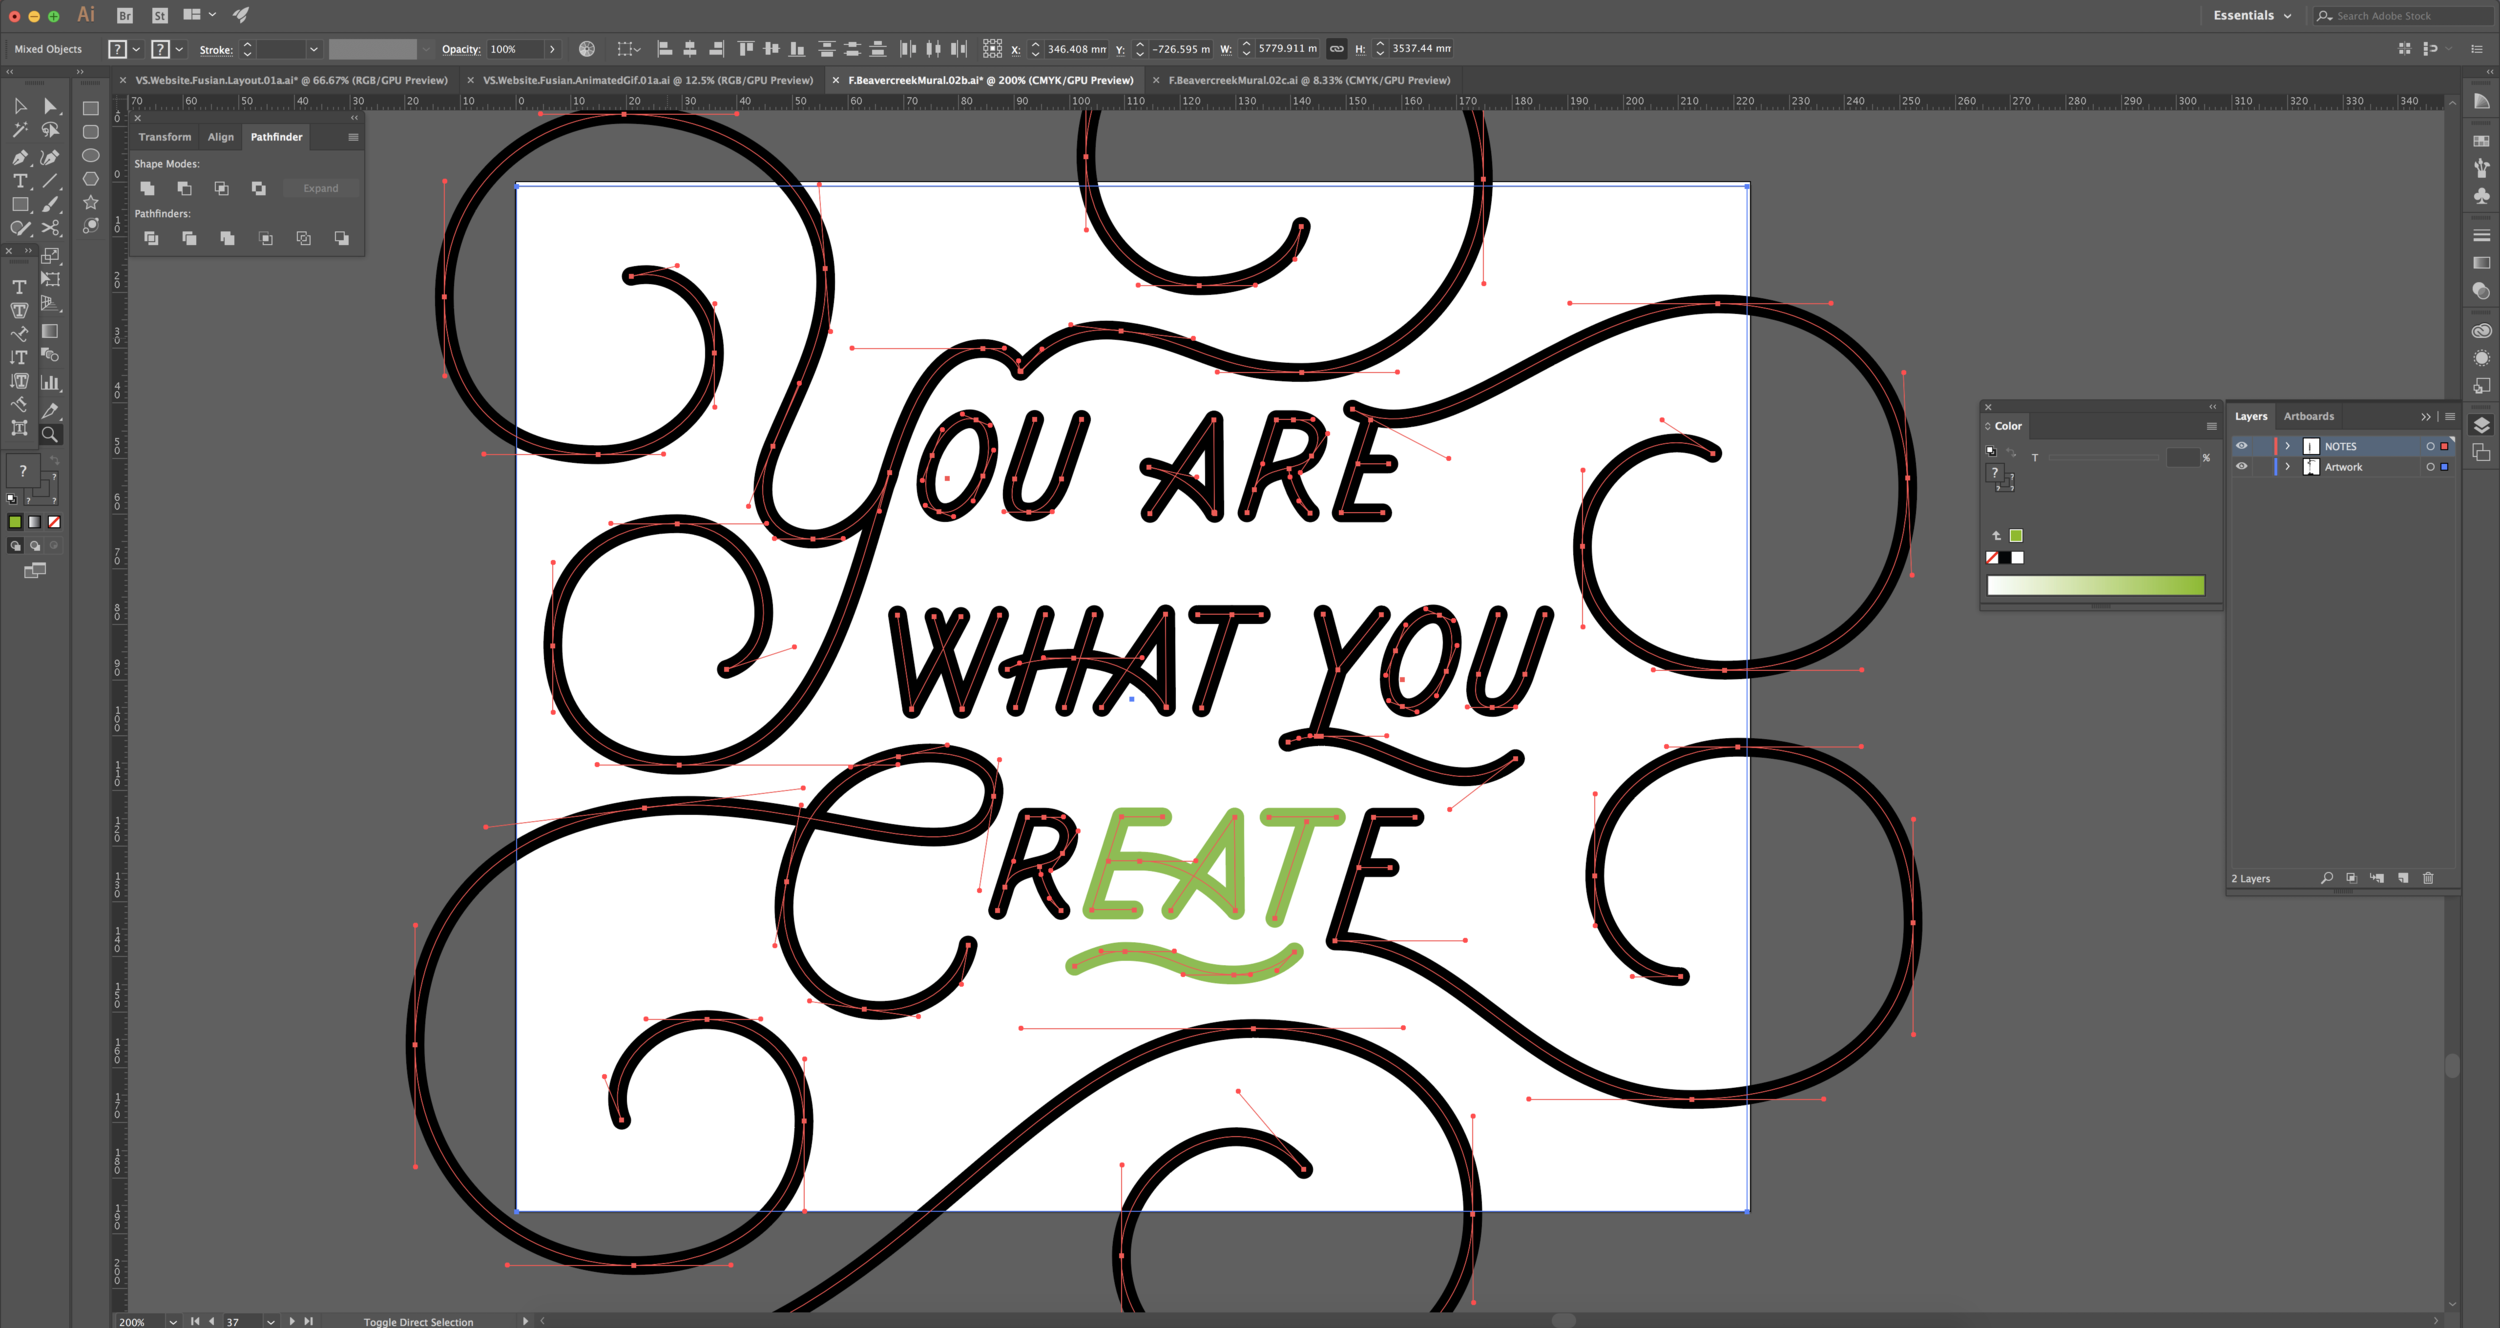Apply the Divide pathfinder
This screenshot has height=1328, width=2500.
(x=151, y=238)
